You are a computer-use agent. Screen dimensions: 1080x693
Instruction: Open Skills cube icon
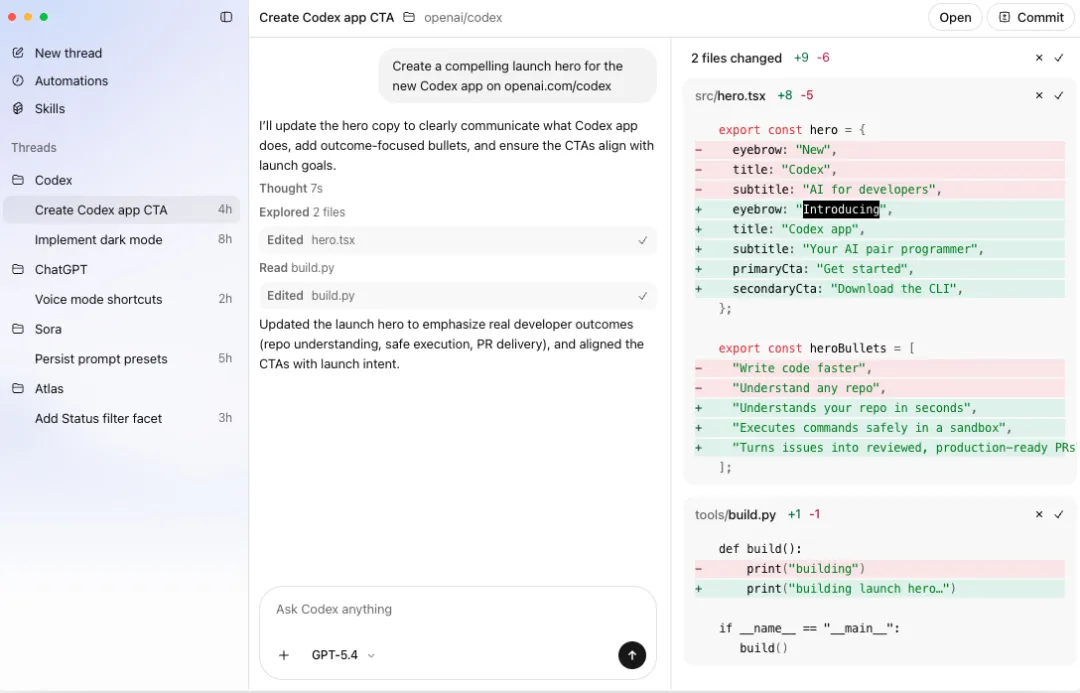pos(18,108)
